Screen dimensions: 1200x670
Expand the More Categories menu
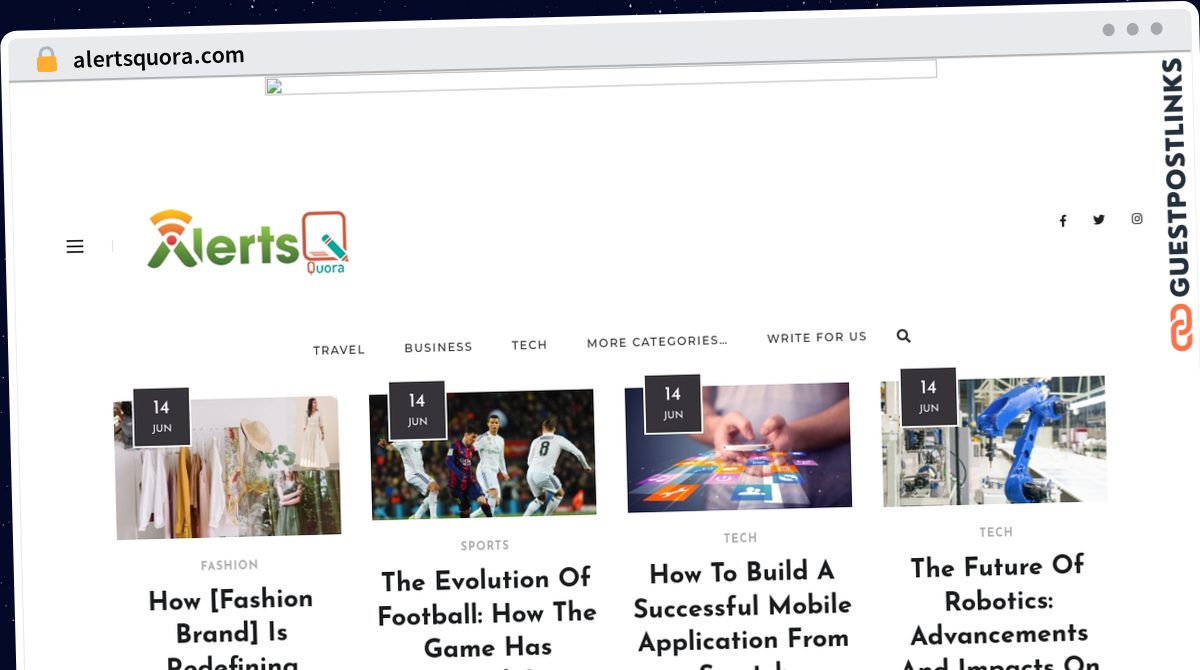(657, 342)
